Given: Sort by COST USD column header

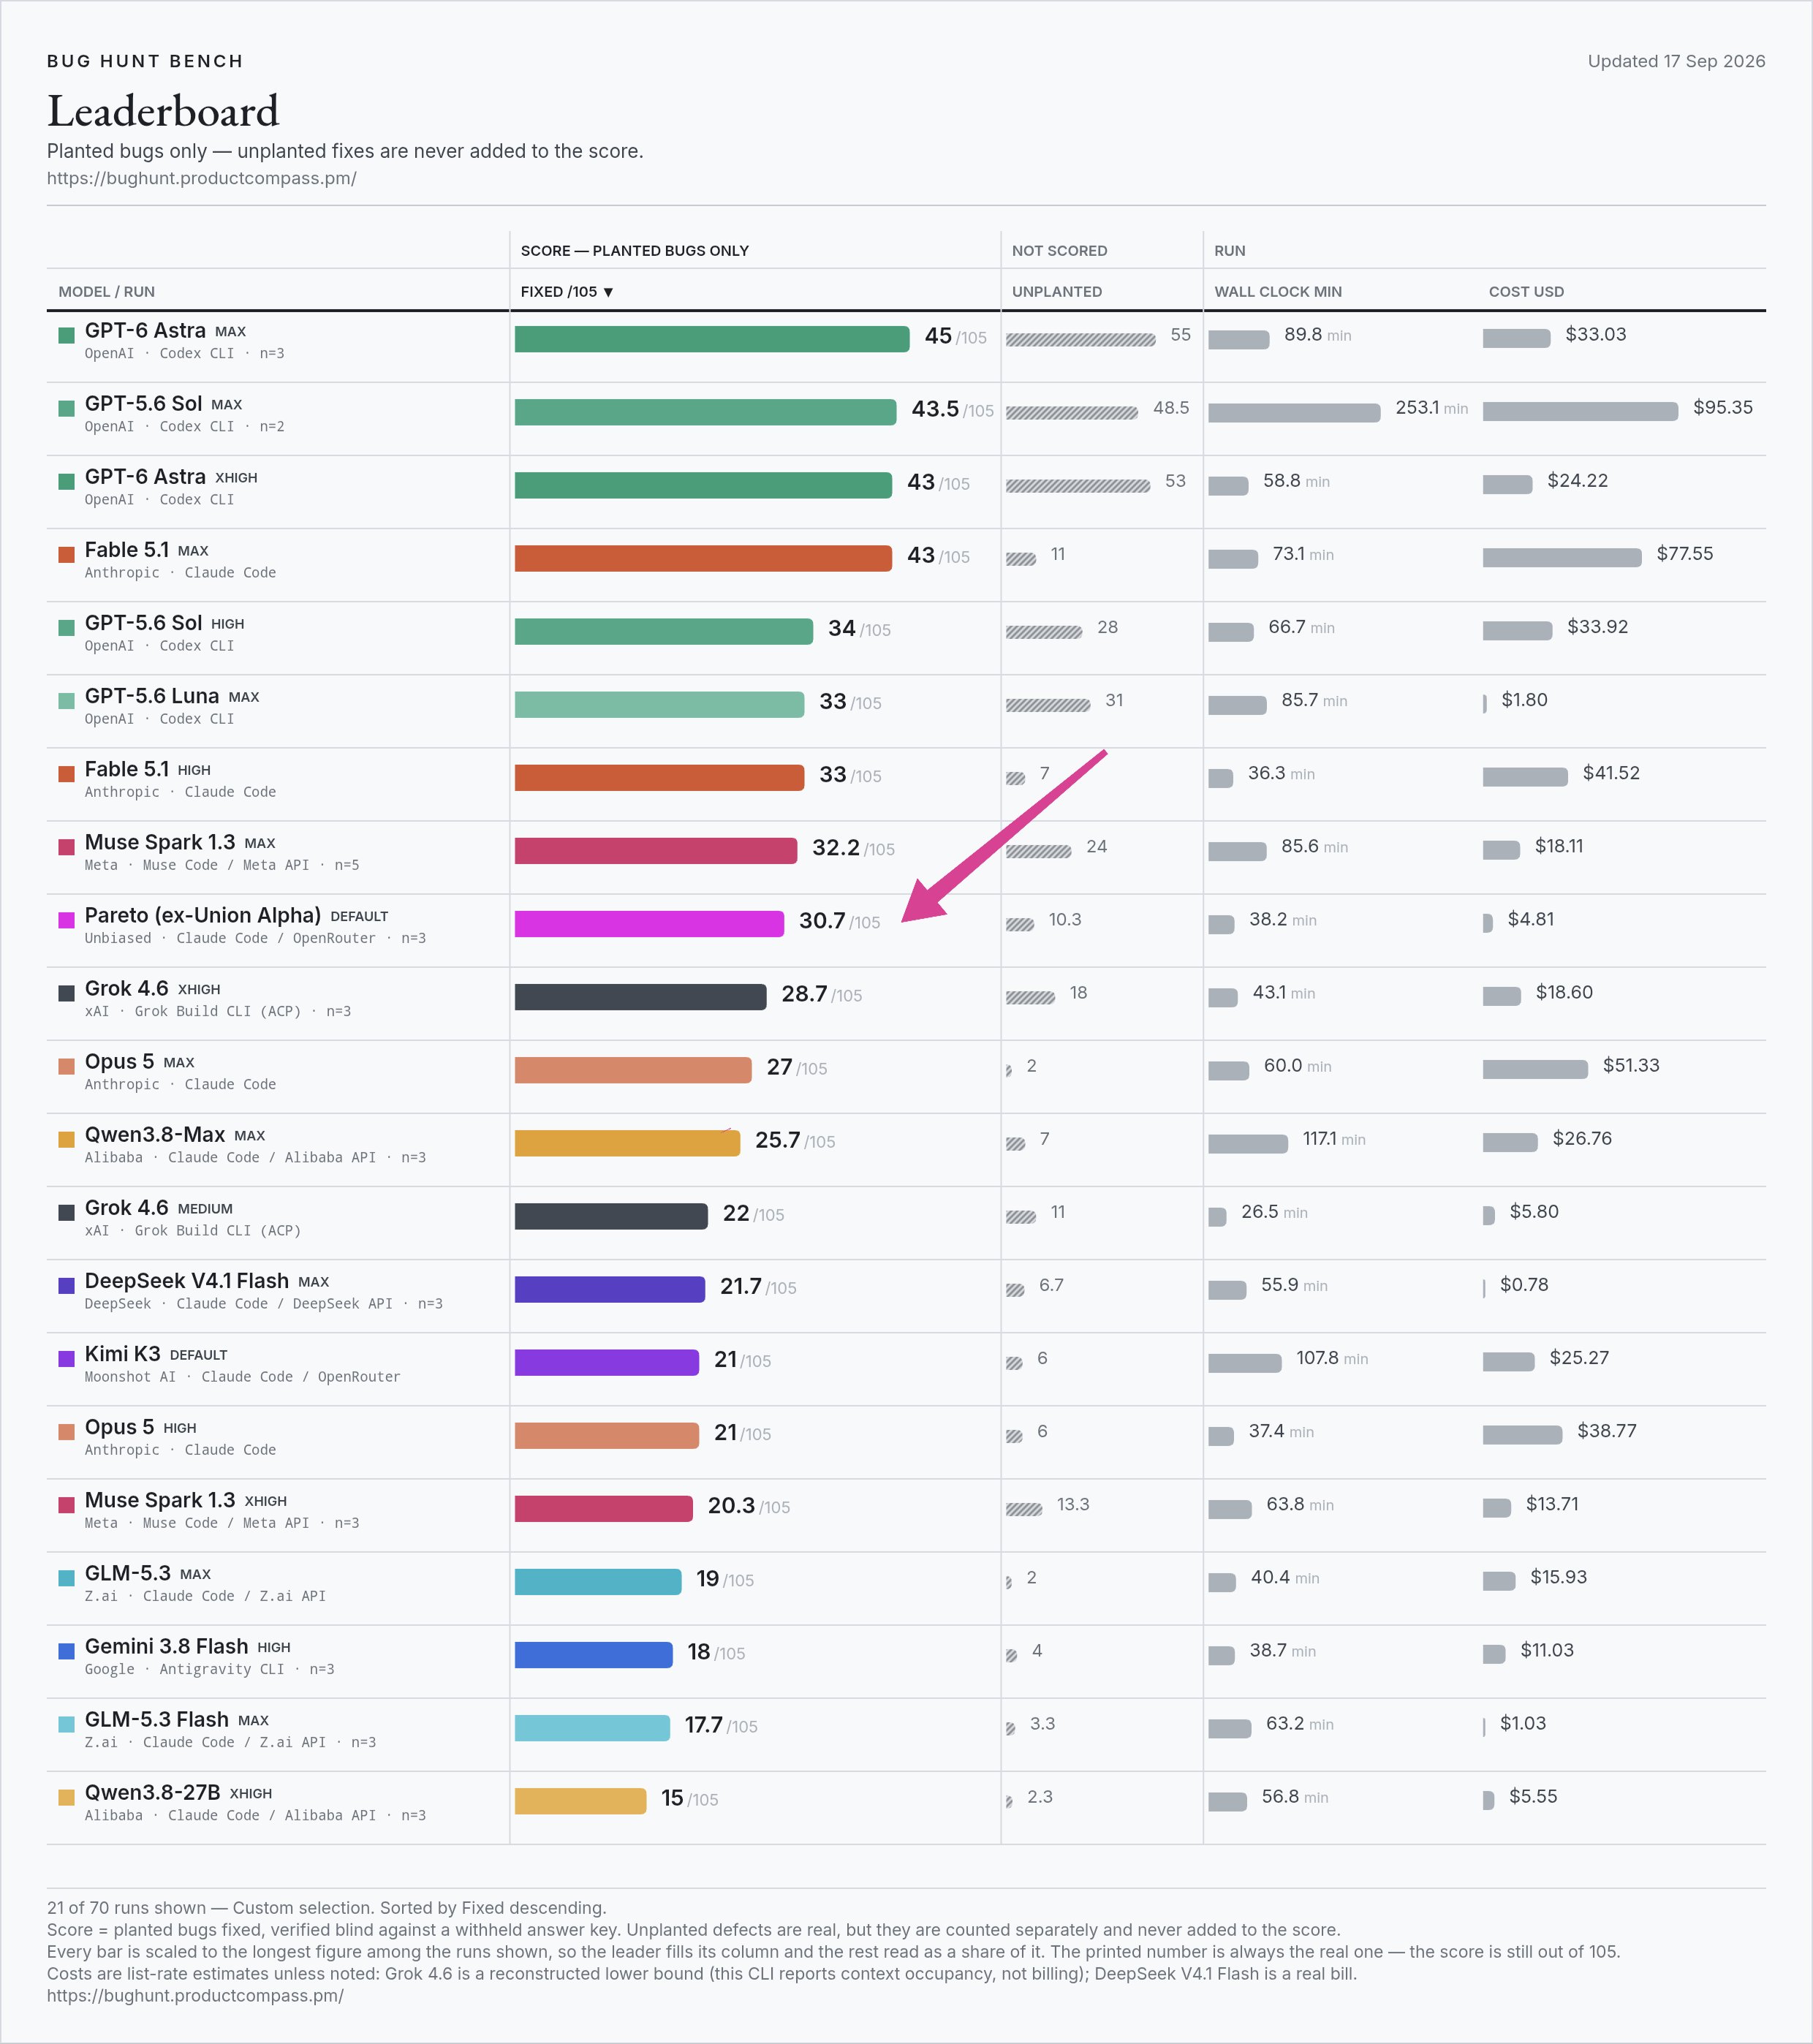Looking at the screenshot, I should [x=1525, y=291].
